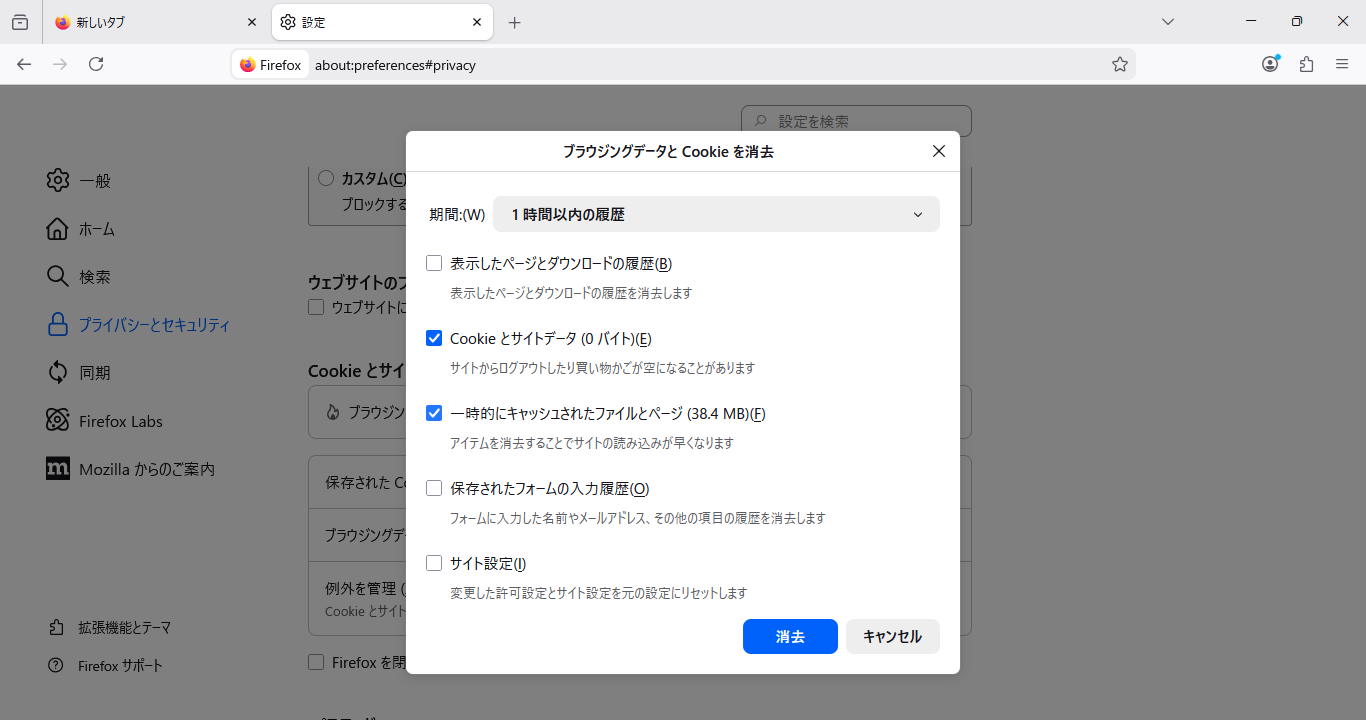
Task: Click the new tab plus icon
Action: click(x=515, y=22)
